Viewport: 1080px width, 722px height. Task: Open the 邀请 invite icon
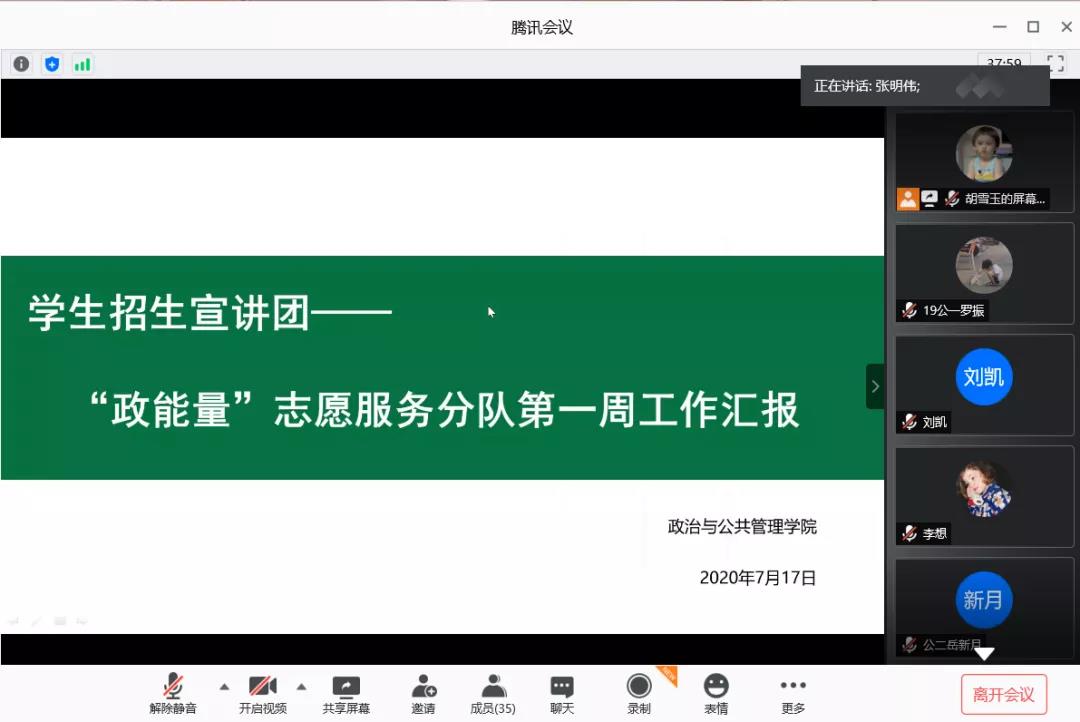coord(423,693)
